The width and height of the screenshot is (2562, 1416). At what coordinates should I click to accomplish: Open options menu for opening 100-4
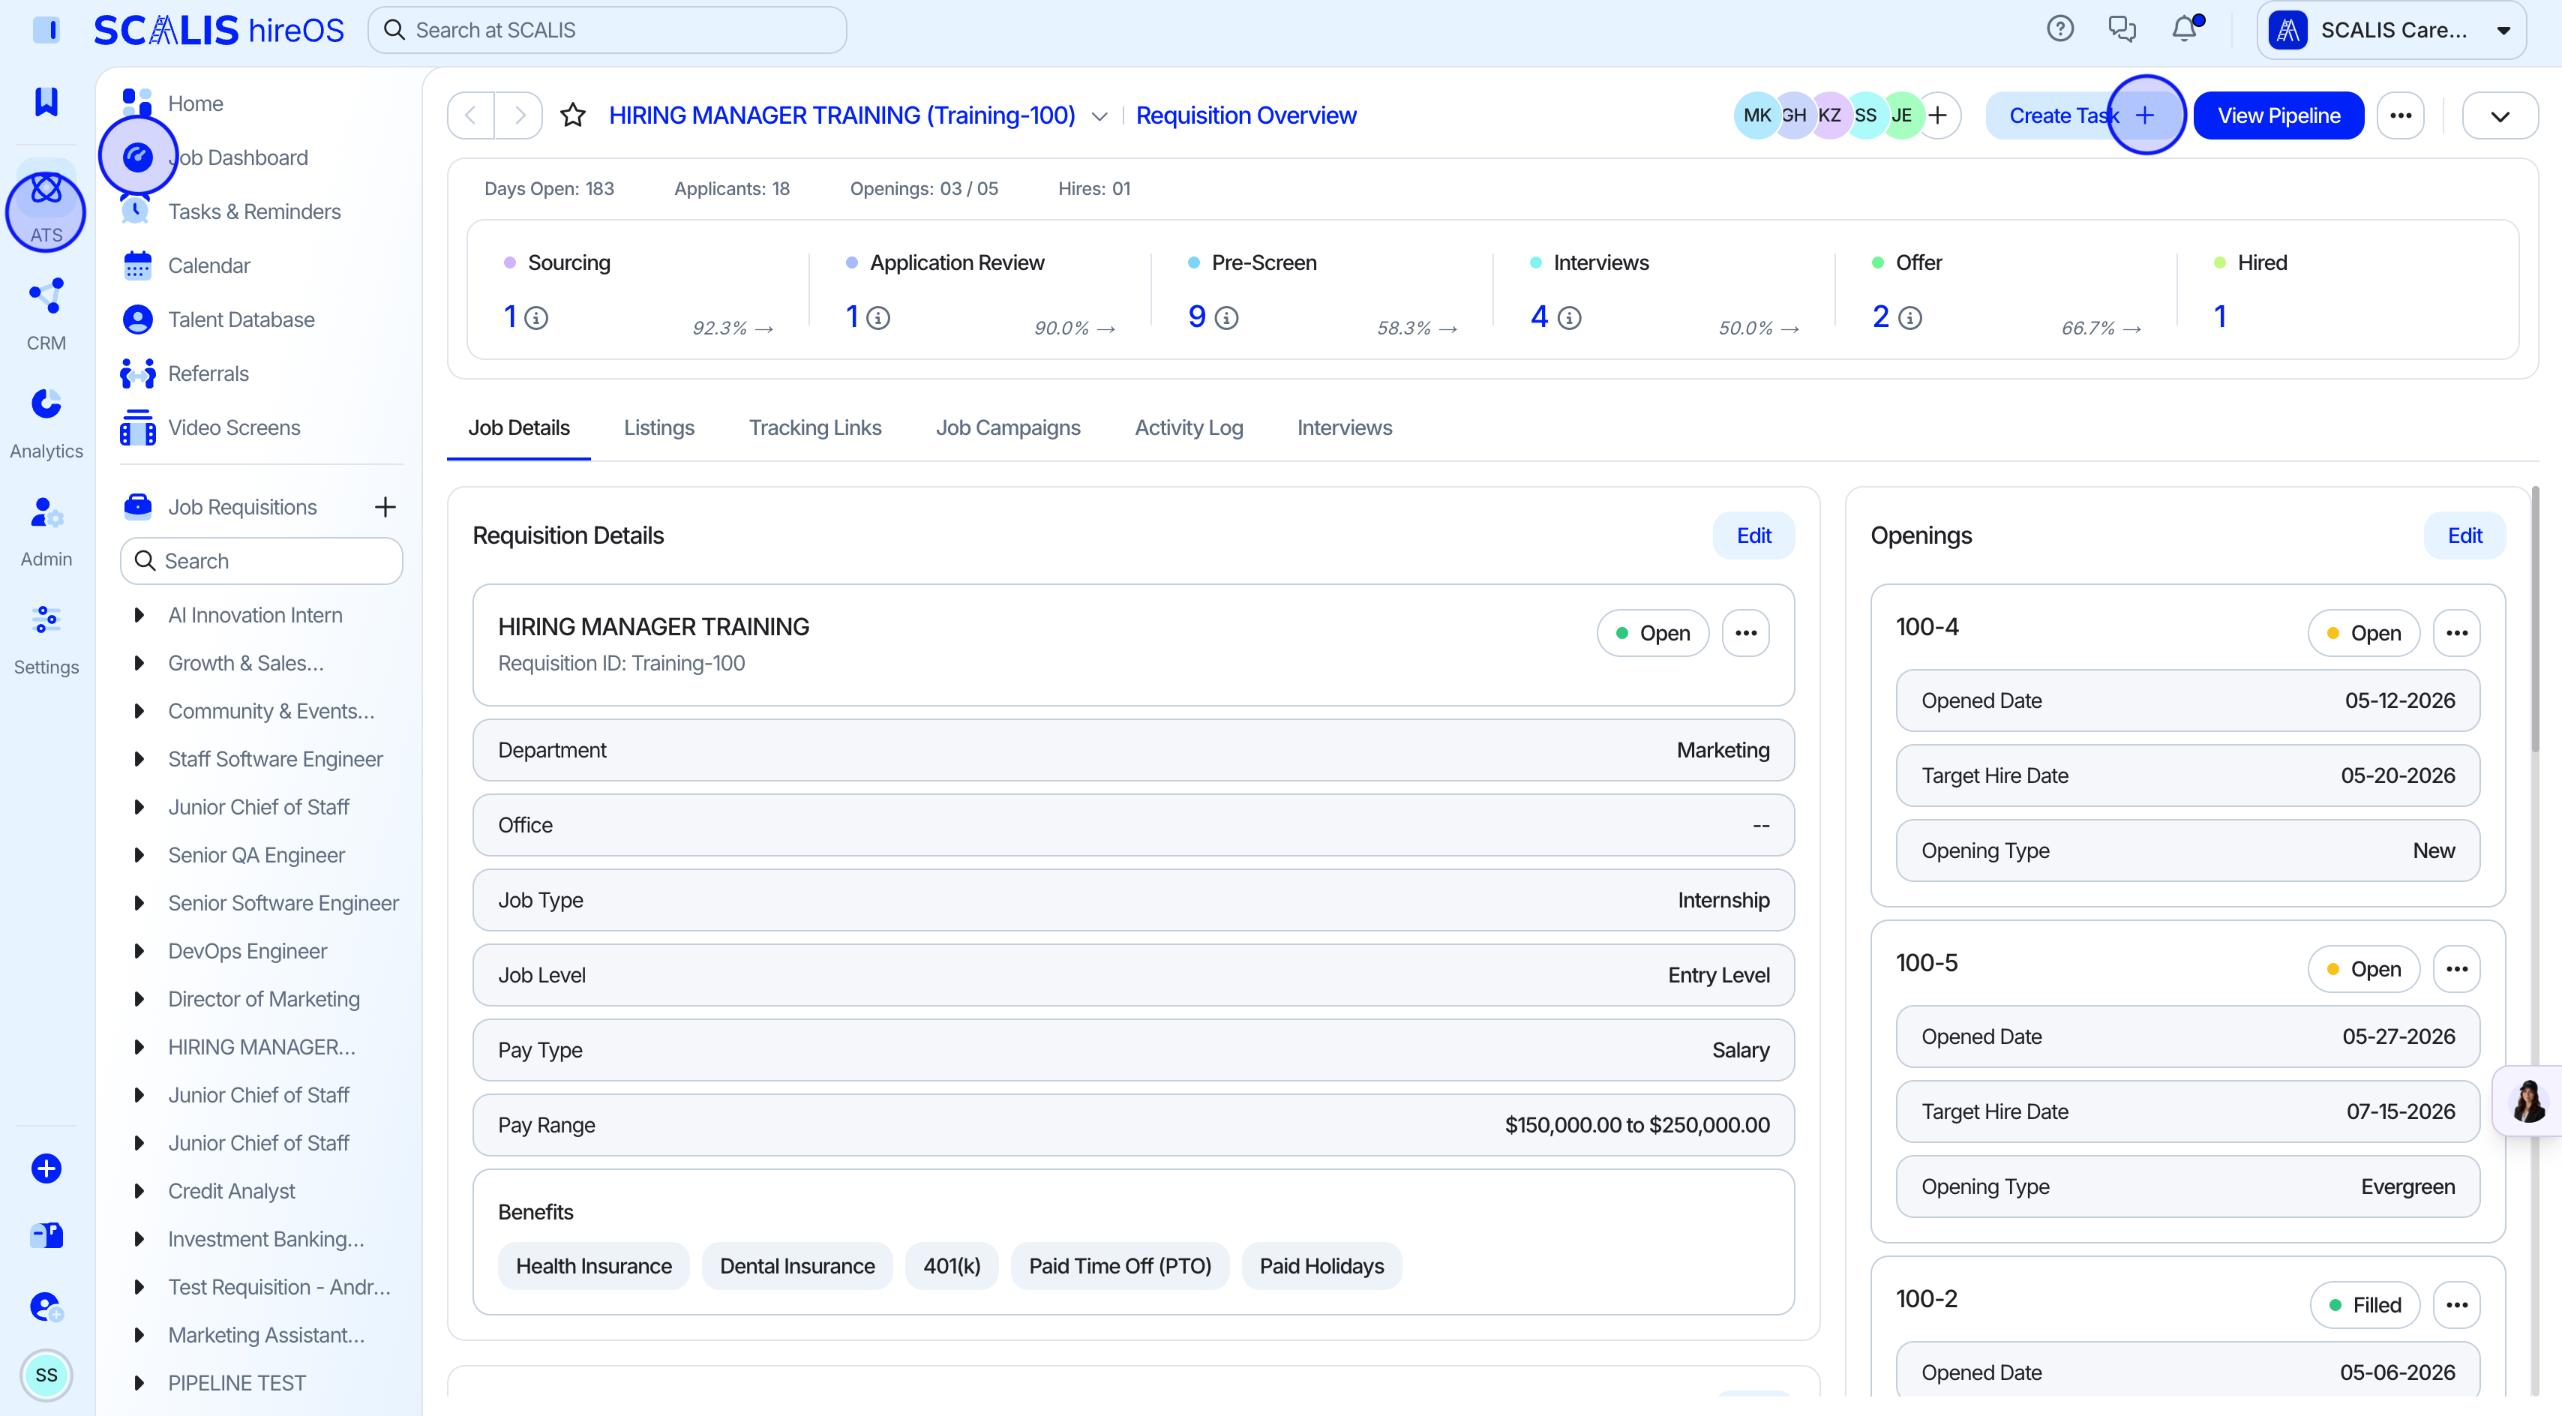pyautogui.click(x=2457, y=633)
